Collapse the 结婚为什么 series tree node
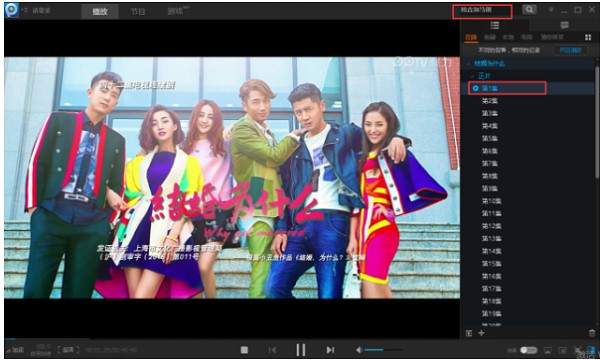 click(469, 64)
